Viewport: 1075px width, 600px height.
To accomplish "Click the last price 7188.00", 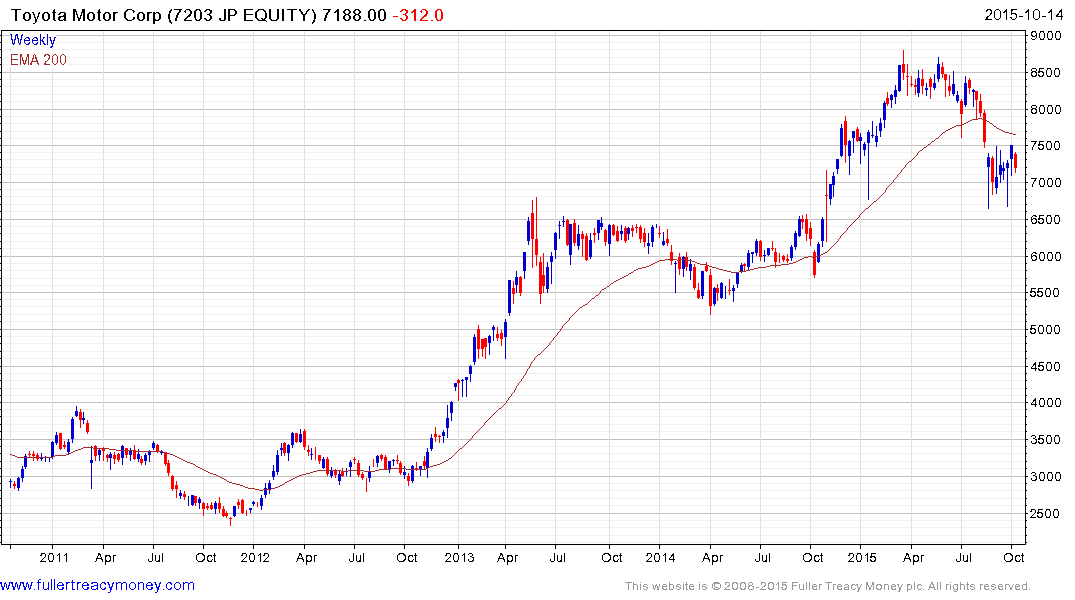I will pos(354,15).
